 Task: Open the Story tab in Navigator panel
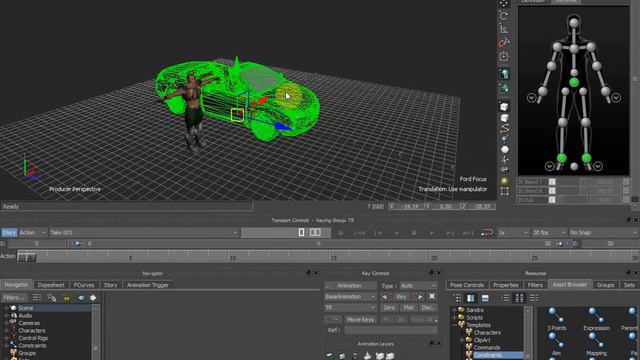[x=110, y=285]
